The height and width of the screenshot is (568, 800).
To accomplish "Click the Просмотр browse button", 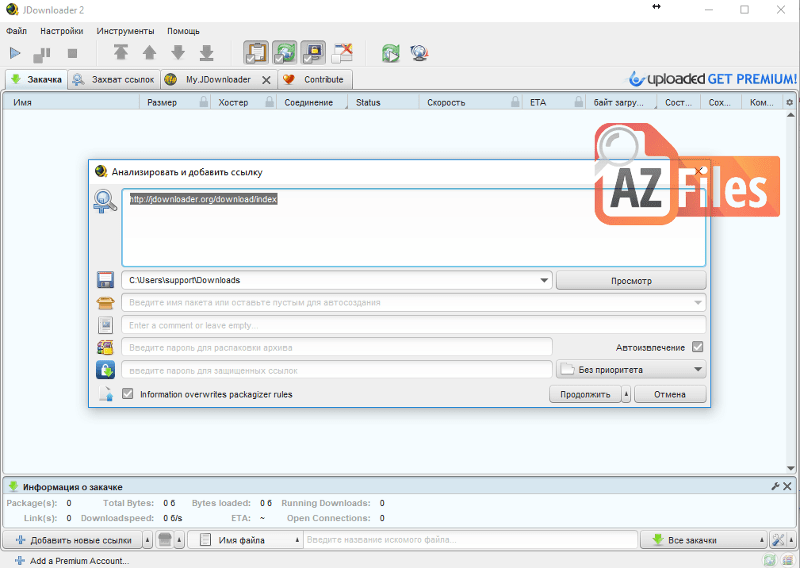I will pos(631,281).
